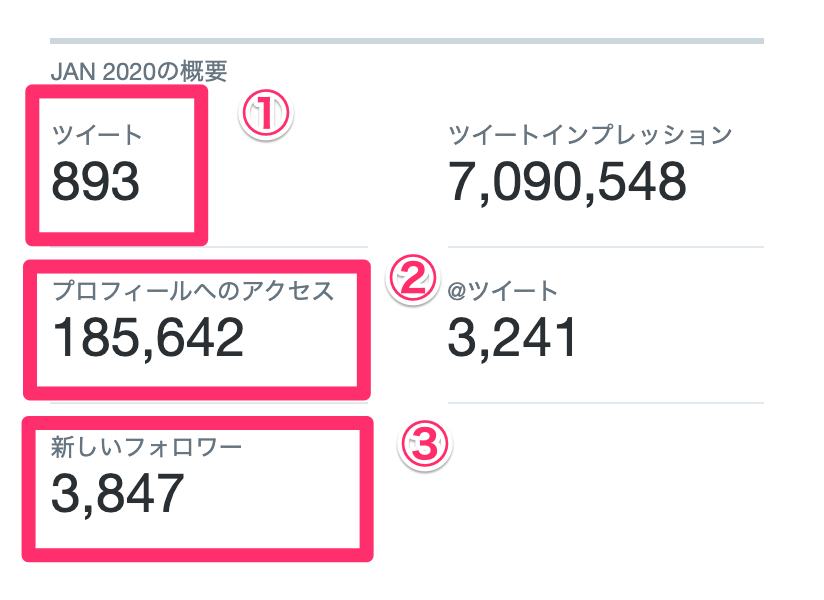Click the profile visits value 185,642
Screen dimensions: 824x600
coord(148,338)
